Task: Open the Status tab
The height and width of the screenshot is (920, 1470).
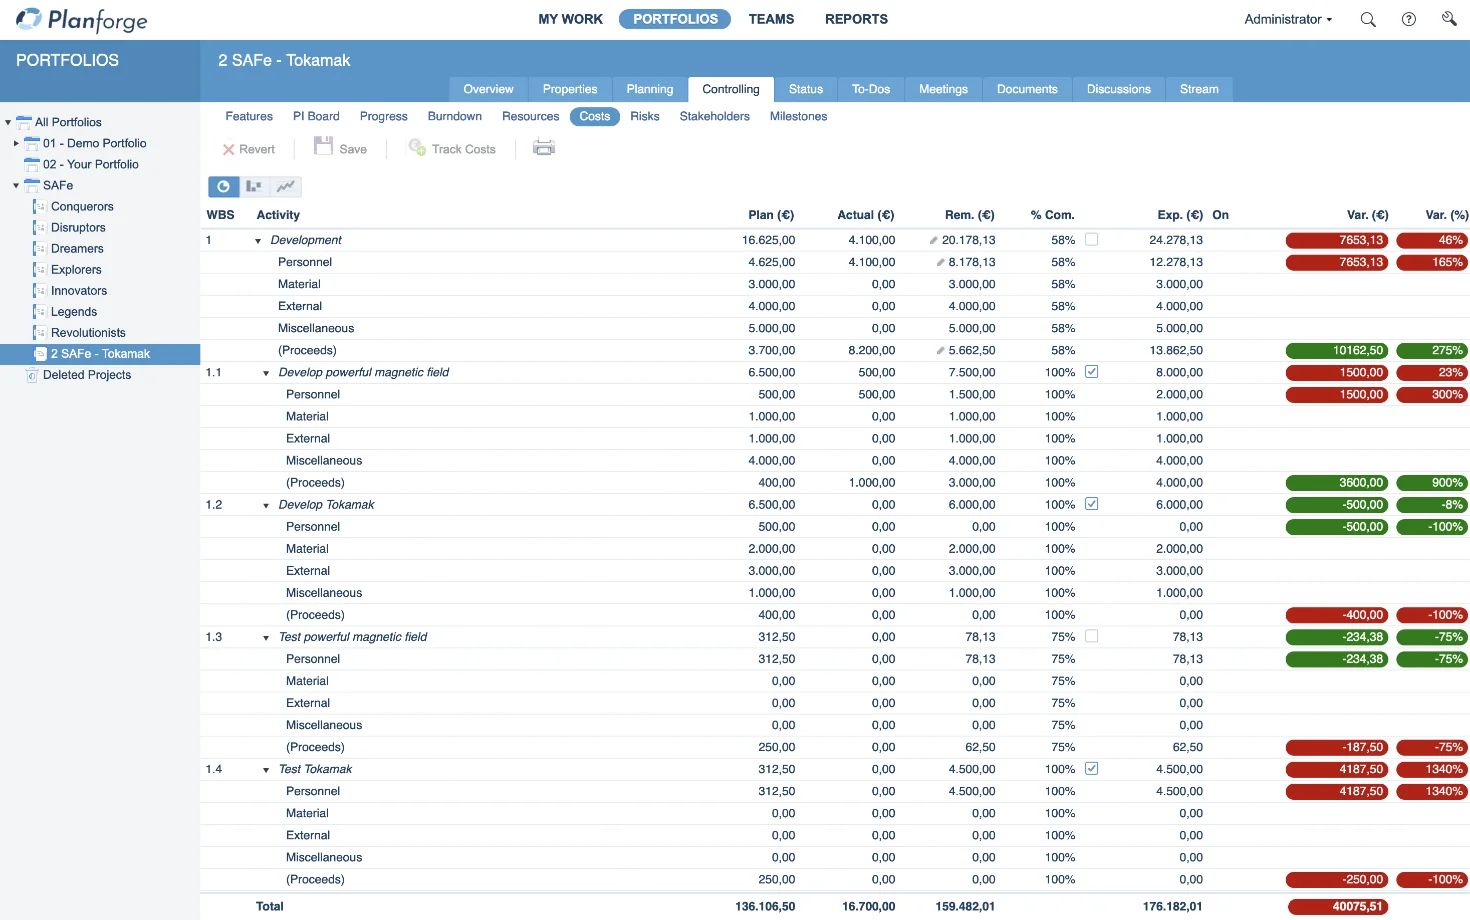Action: tap(806, 89)
